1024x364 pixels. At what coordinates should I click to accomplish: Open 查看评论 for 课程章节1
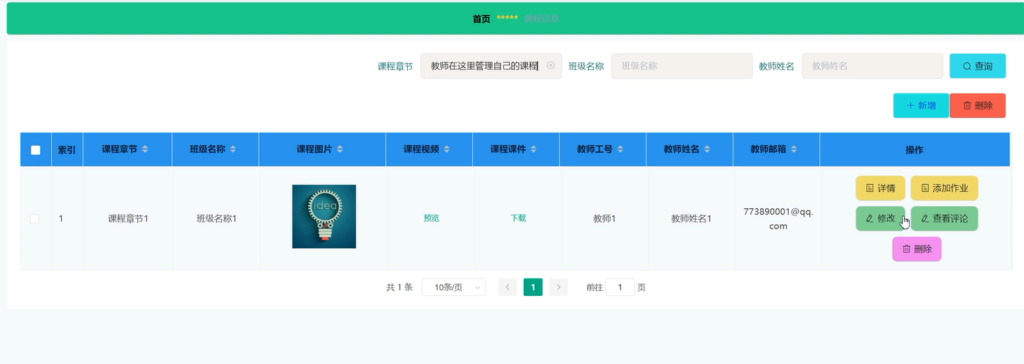coord(944,219)
